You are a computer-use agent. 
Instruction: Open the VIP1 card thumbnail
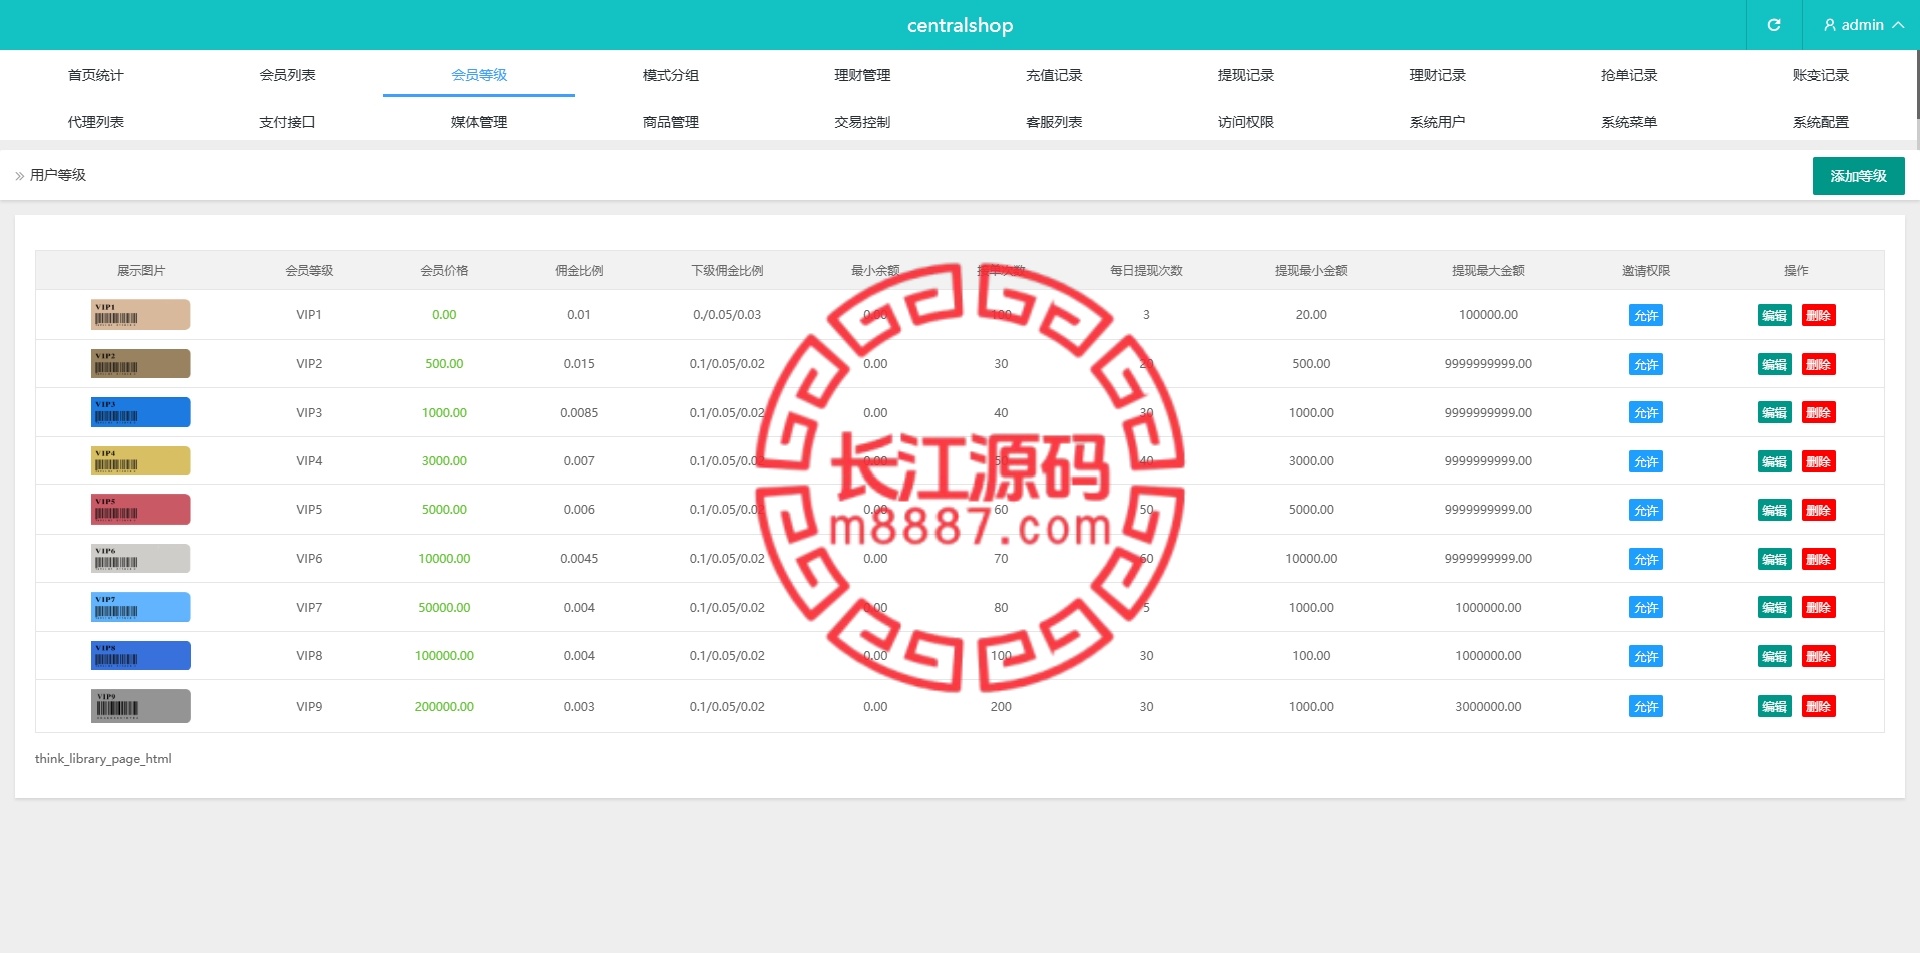click(141, 315)
